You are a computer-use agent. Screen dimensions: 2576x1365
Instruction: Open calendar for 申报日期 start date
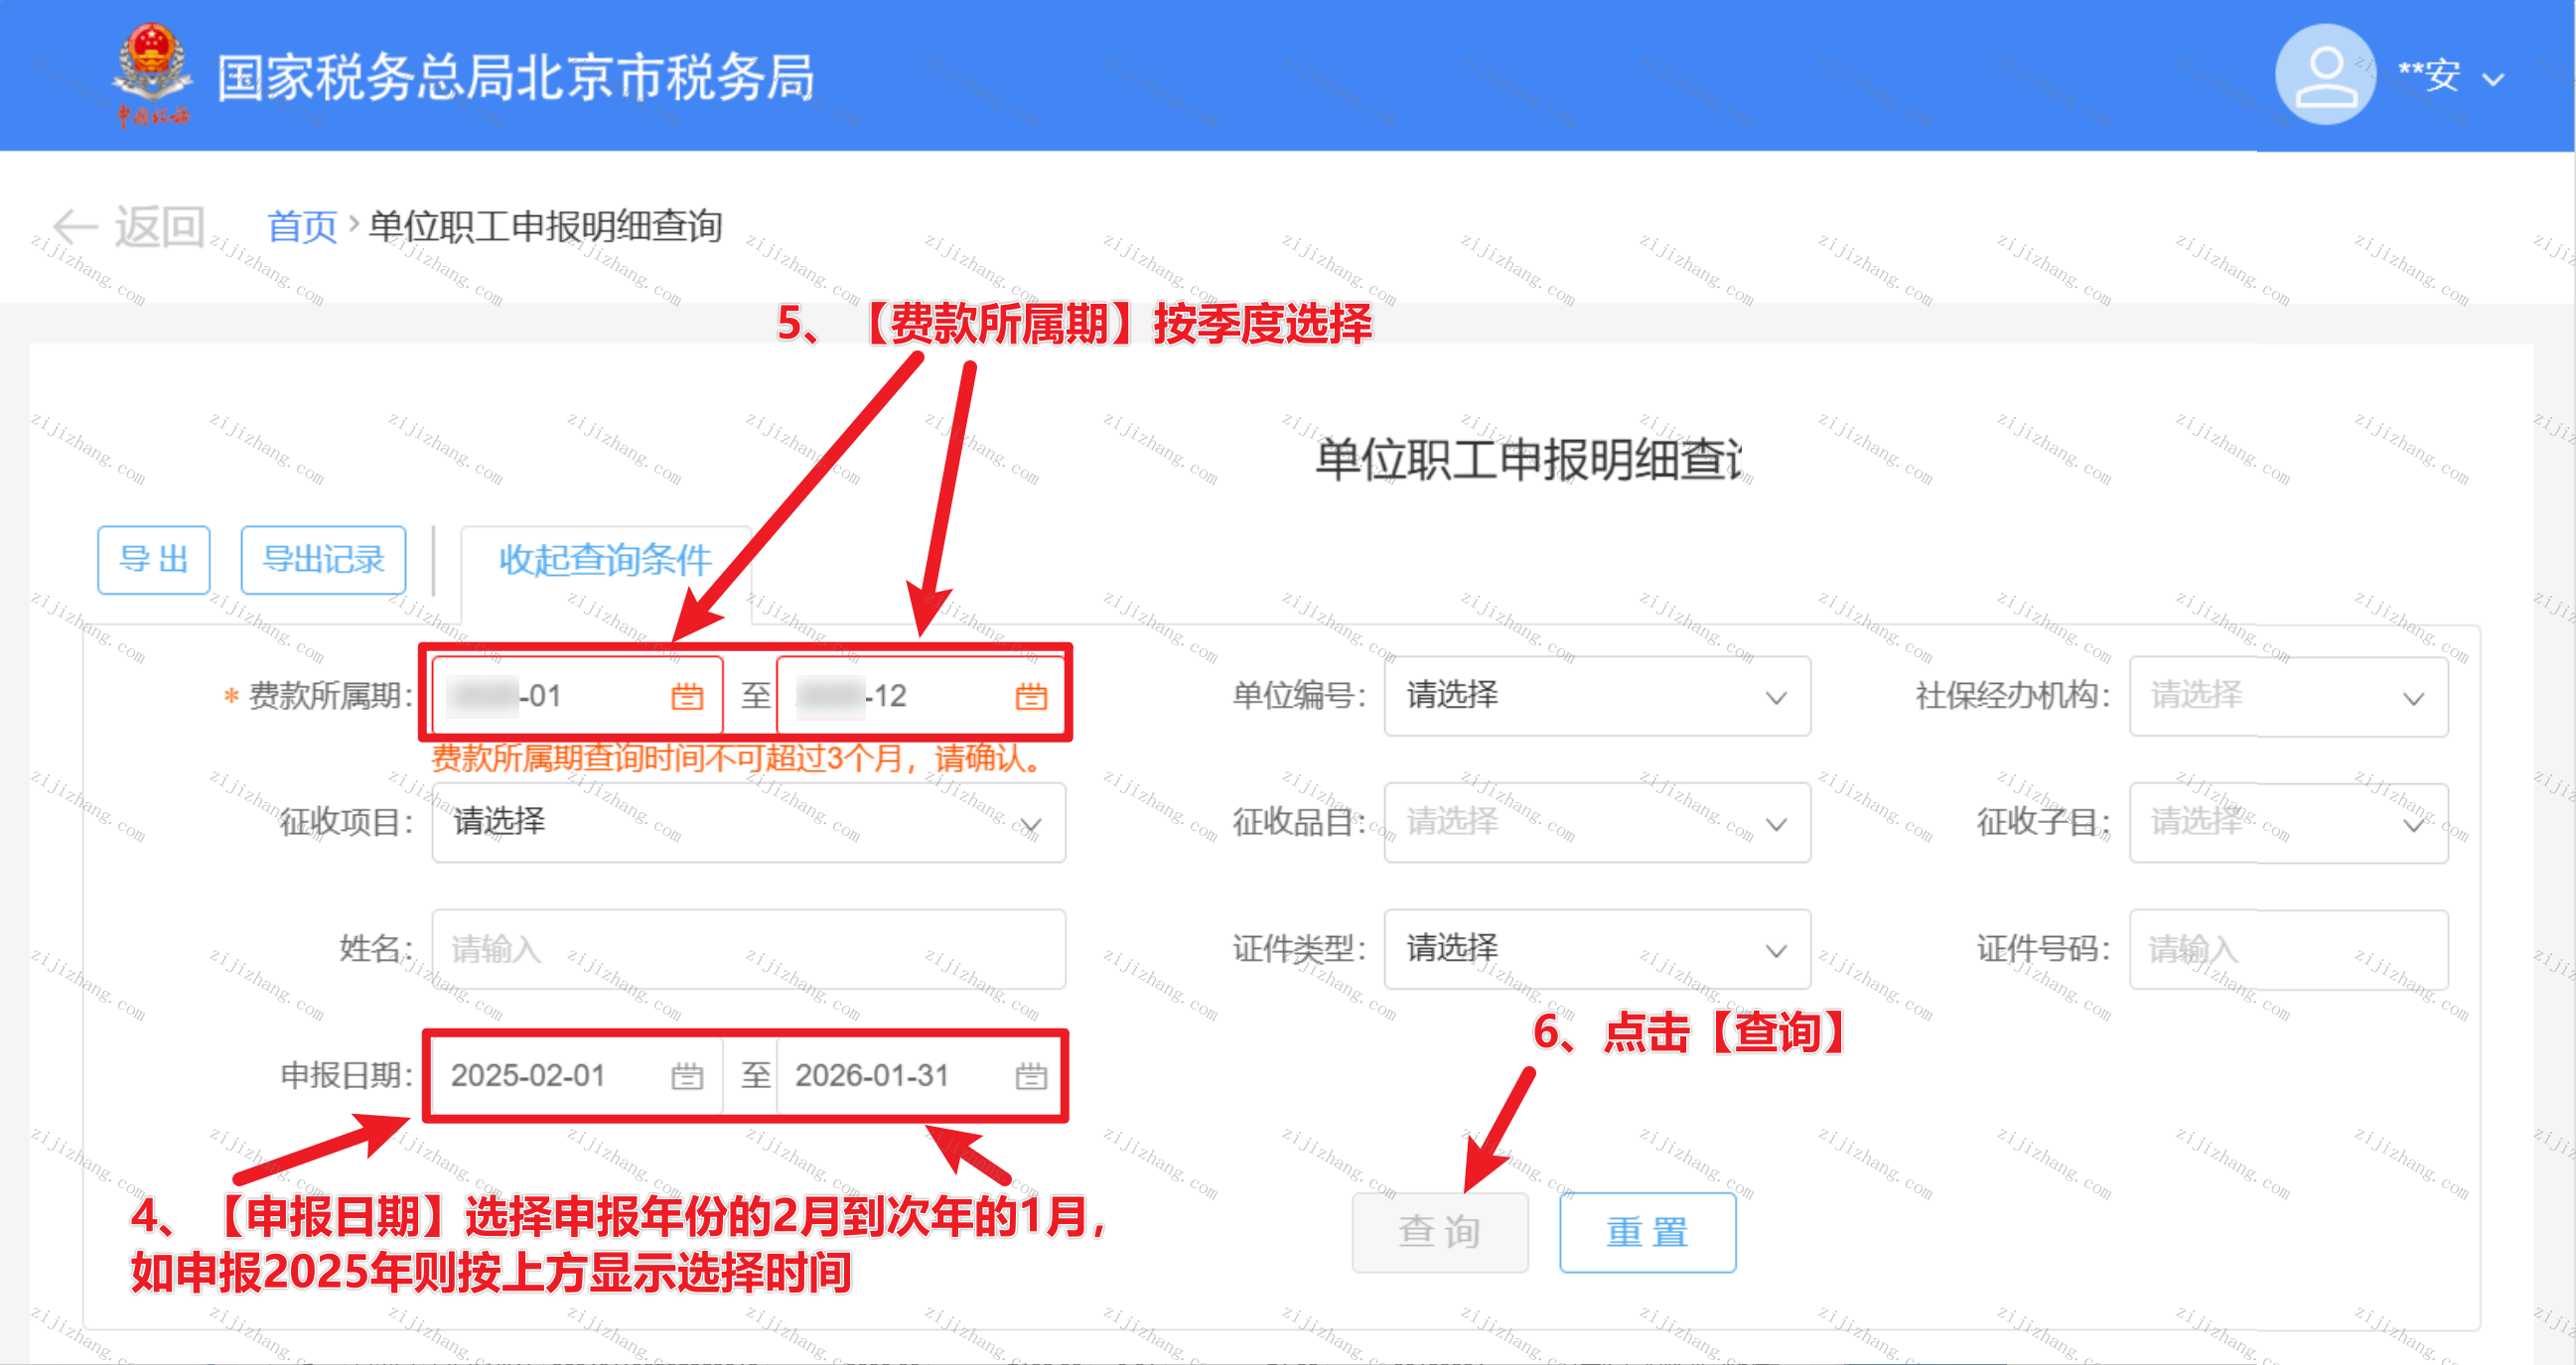coord(686,1076)
